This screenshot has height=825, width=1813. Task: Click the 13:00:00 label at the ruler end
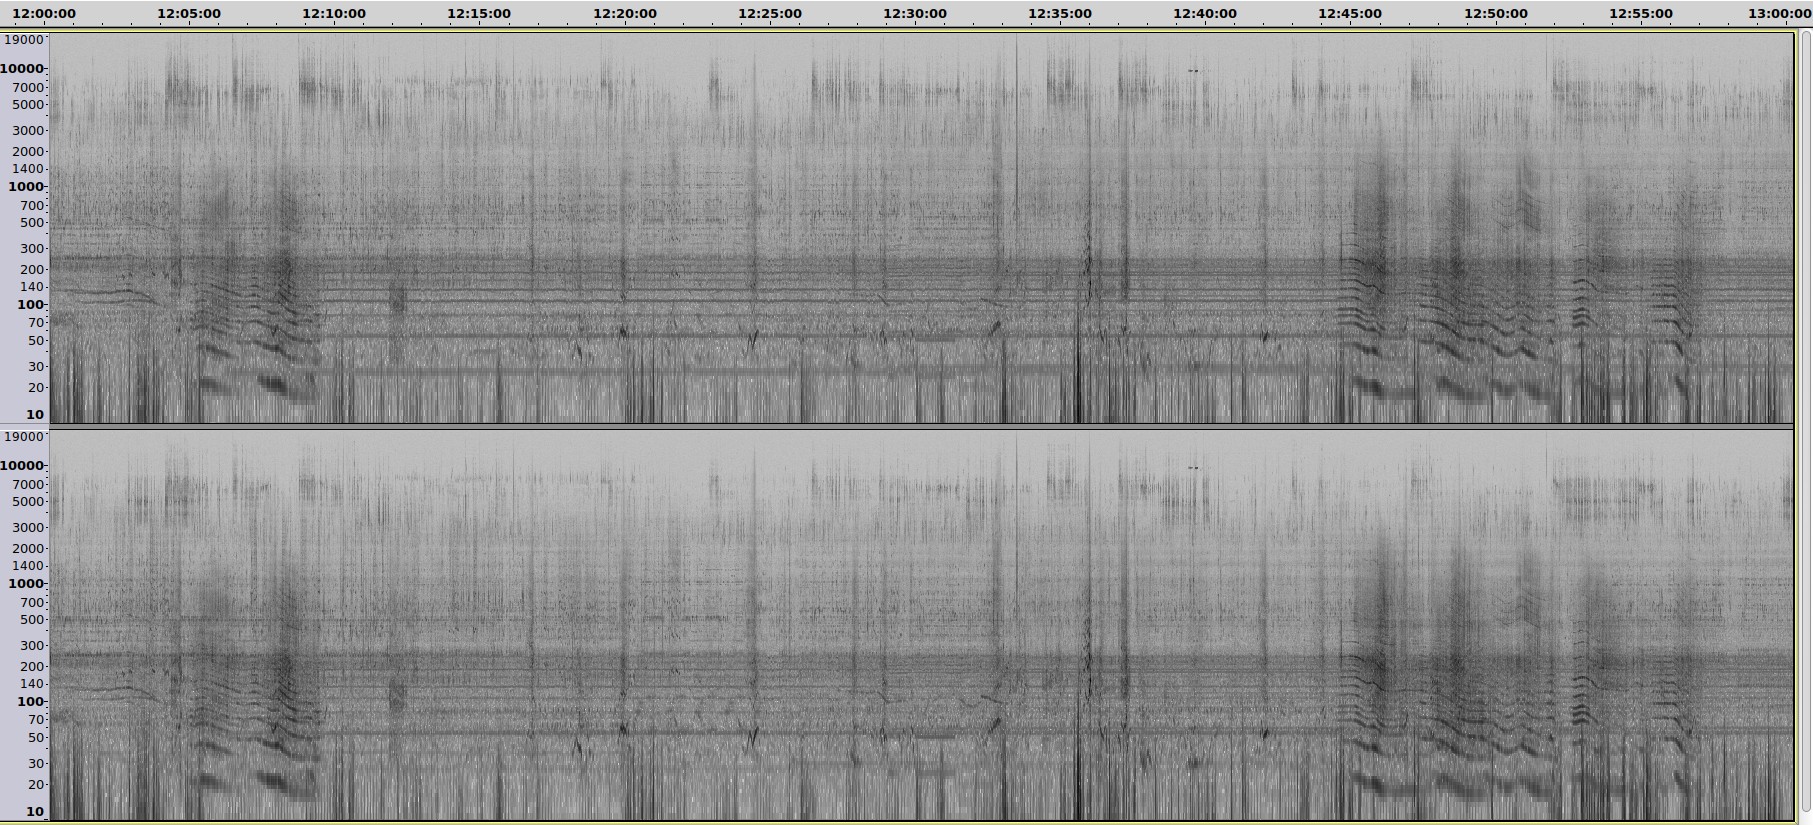[x=1780, y=14]
